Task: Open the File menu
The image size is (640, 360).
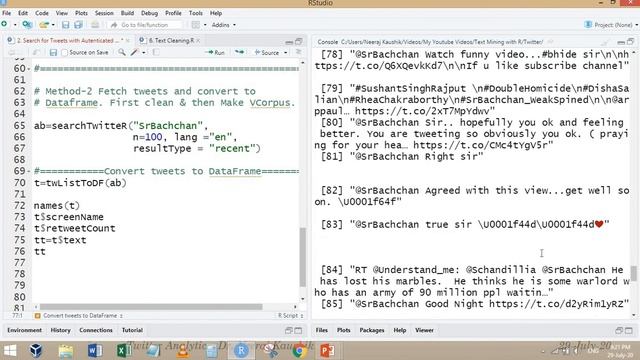Action: pyautogui.click(x=7, y=13)
